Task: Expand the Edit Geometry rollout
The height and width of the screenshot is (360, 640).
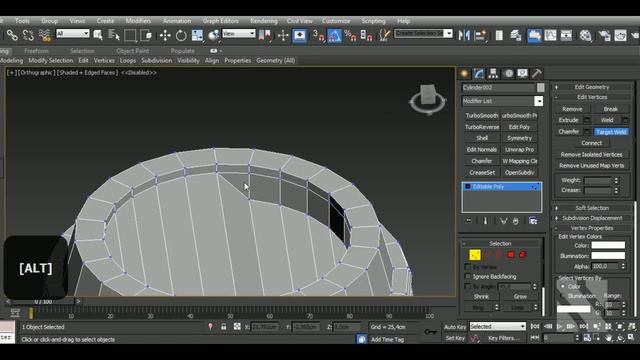Action: (x=592, y=87)
